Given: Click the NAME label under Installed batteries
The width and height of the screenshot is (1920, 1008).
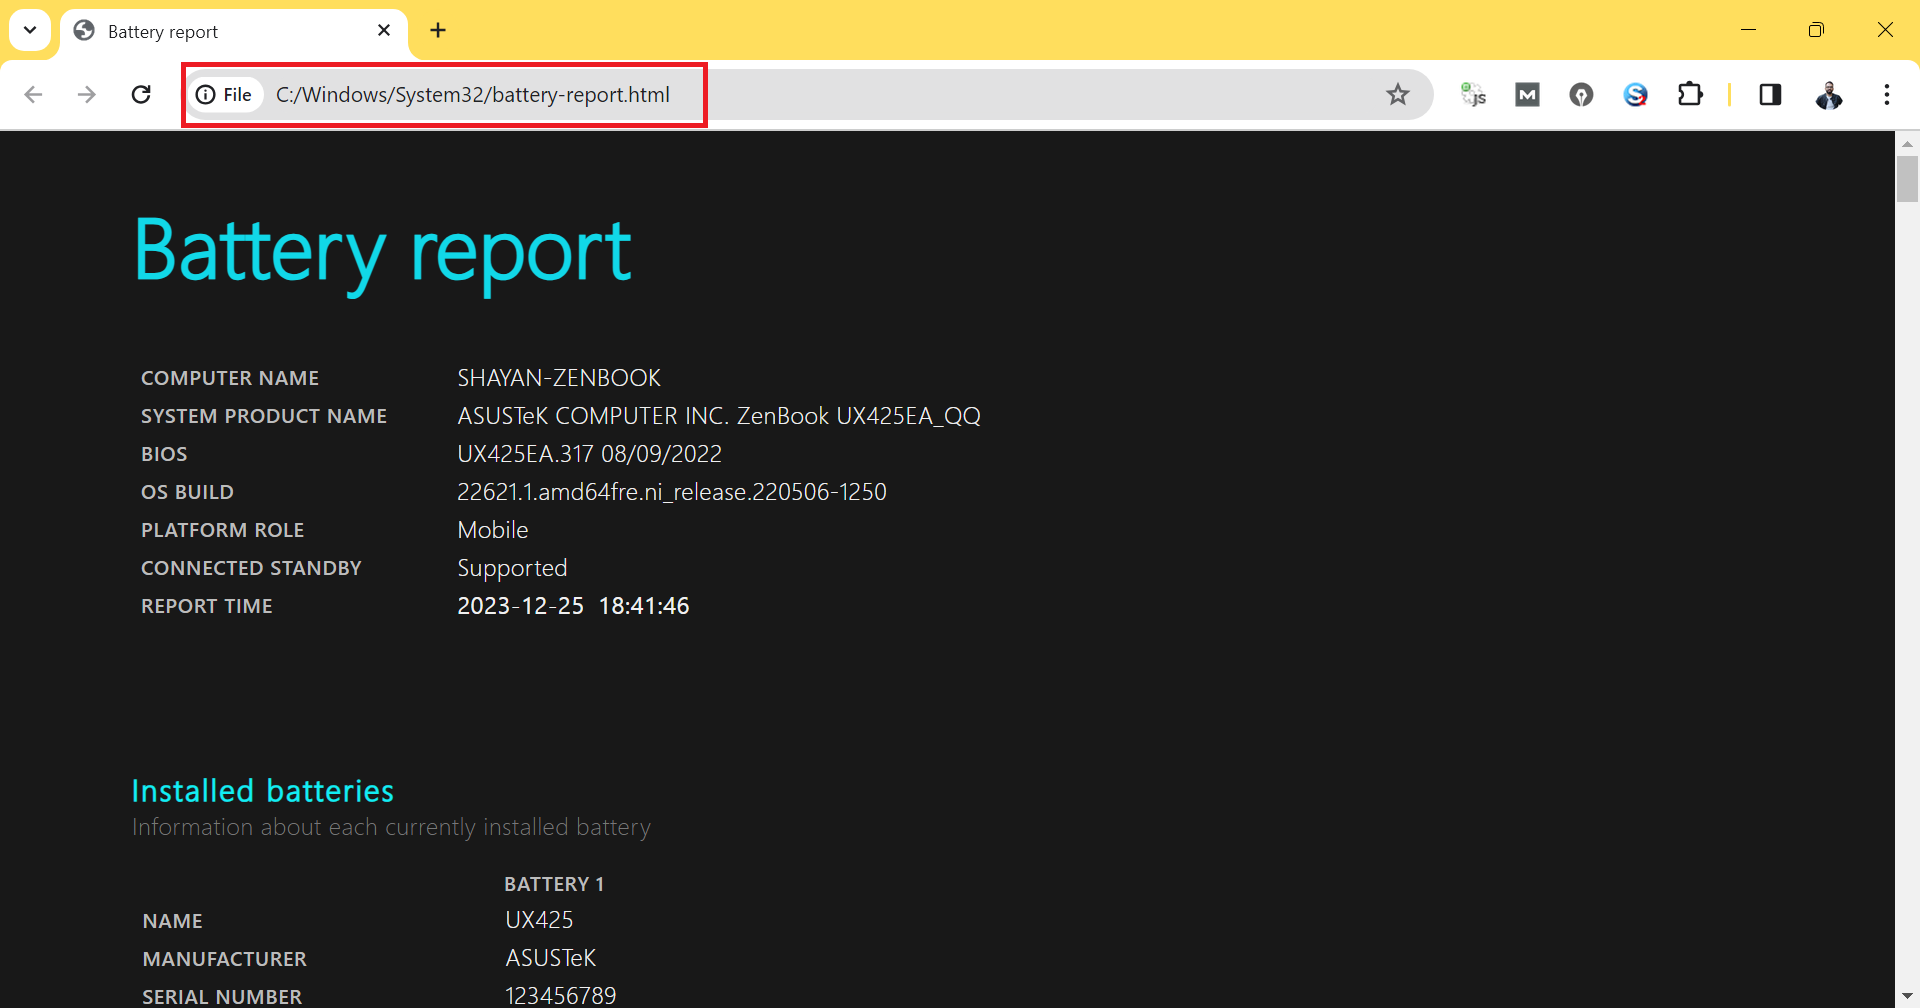Looking at the screenshot, I should (173, 921).
